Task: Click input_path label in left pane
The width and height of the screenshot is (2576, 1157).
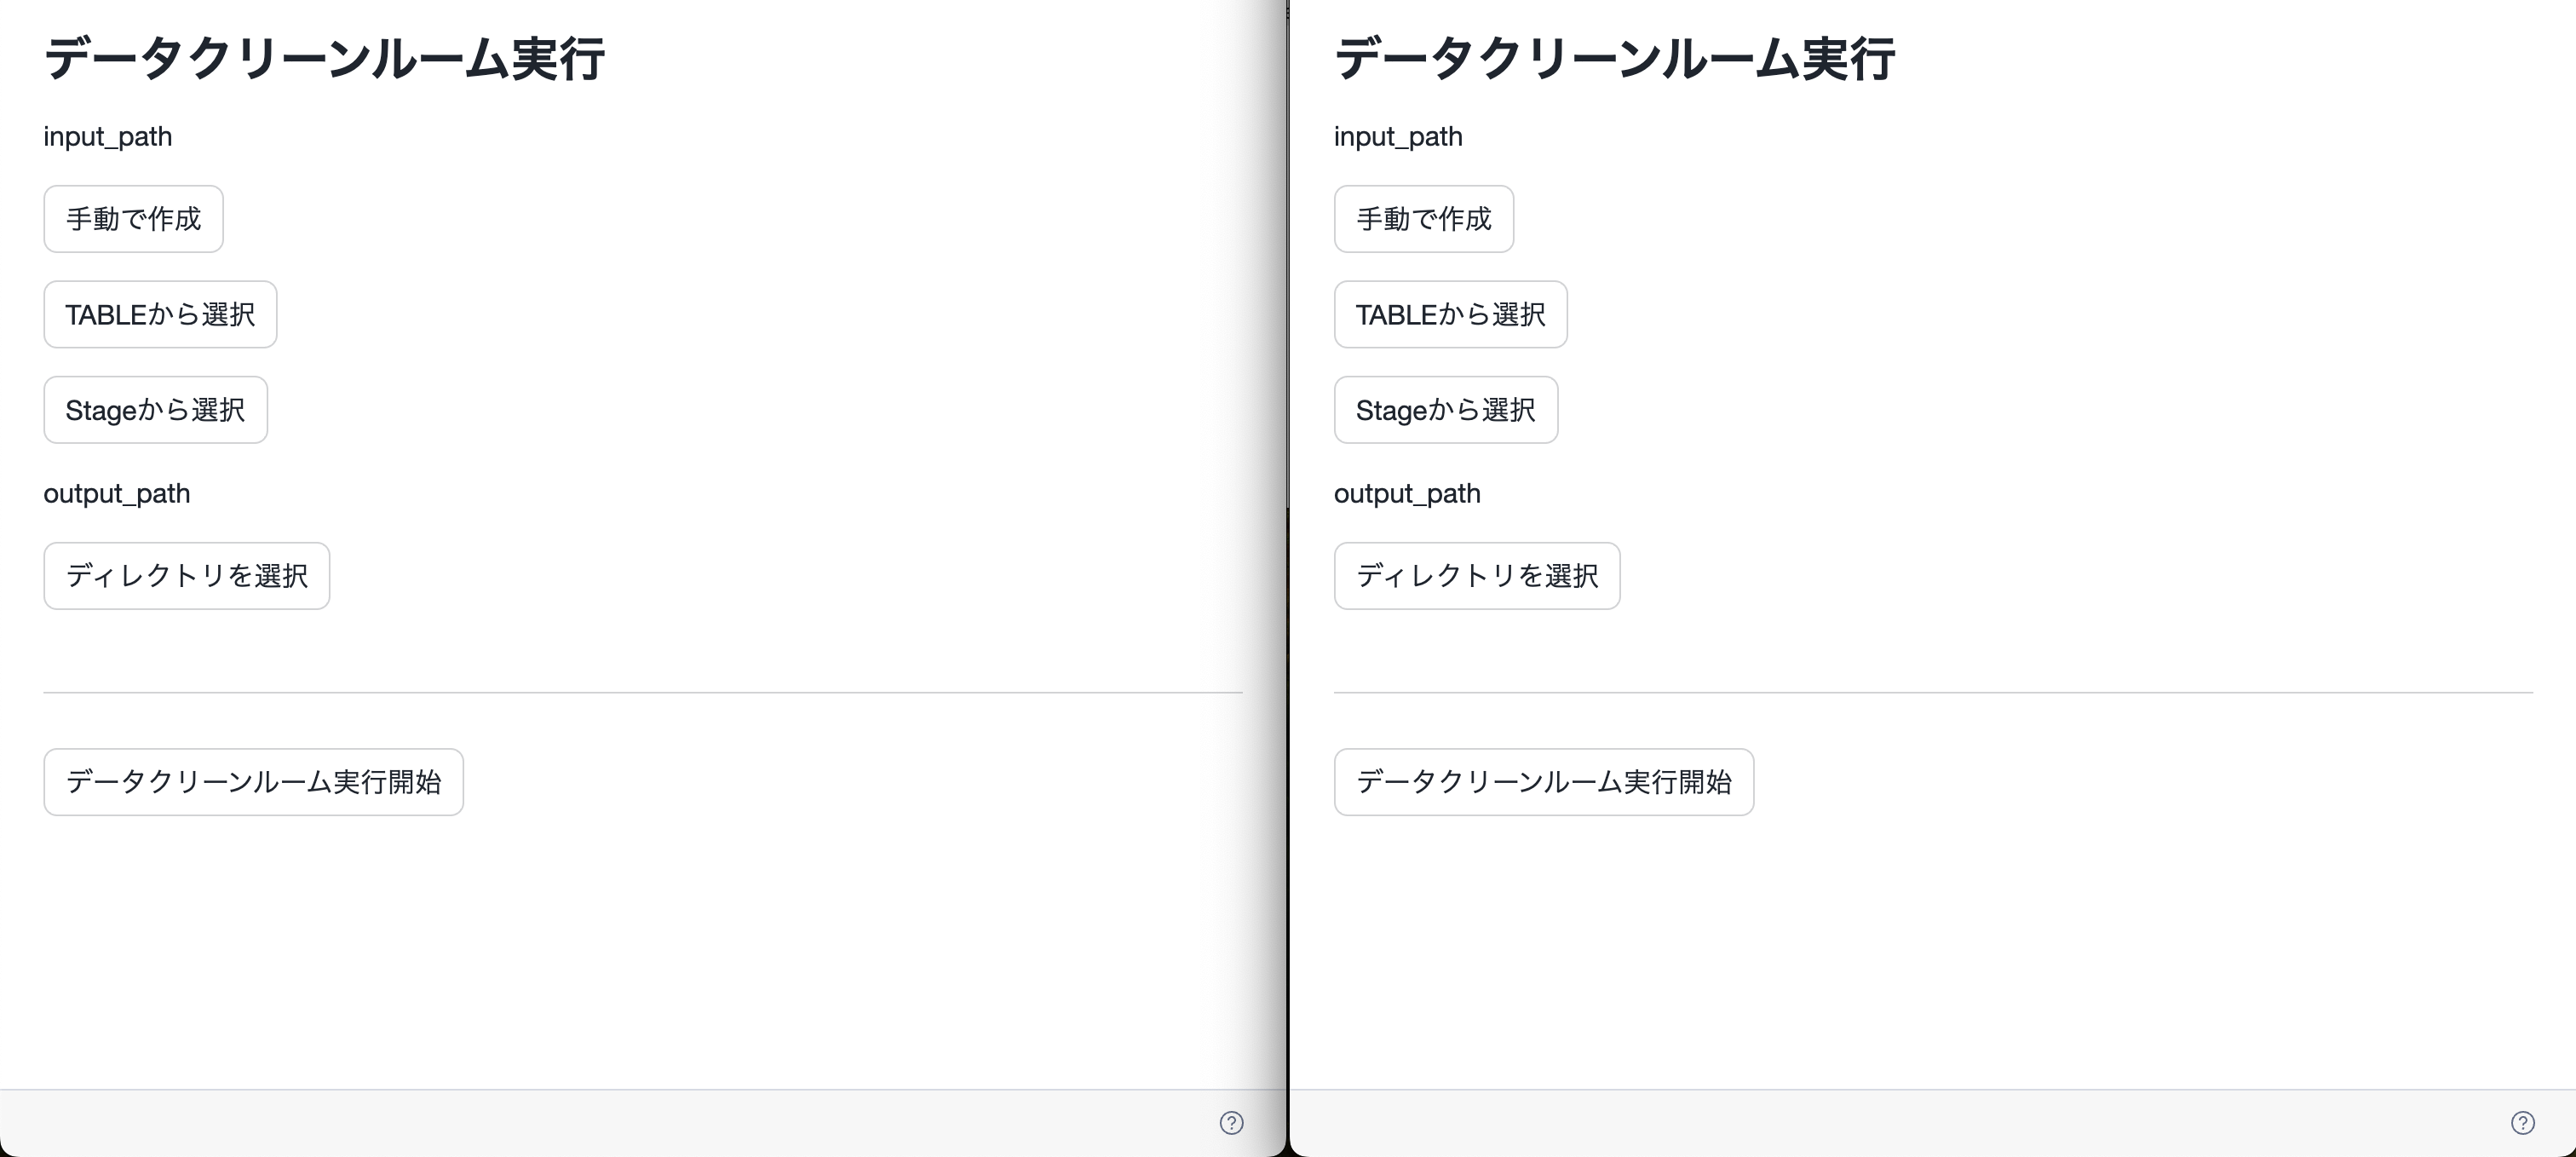Action: click(x=107, y=137)
